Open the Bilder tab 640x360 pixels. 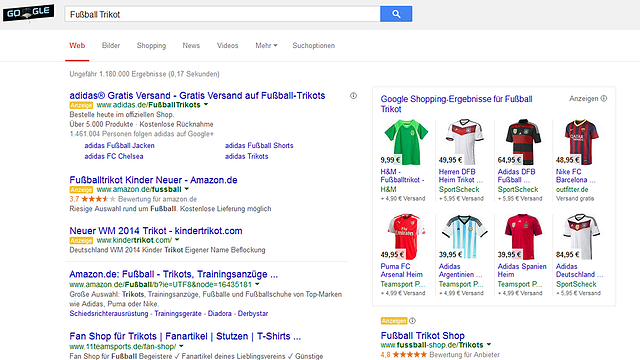click(x=111, y=46)
